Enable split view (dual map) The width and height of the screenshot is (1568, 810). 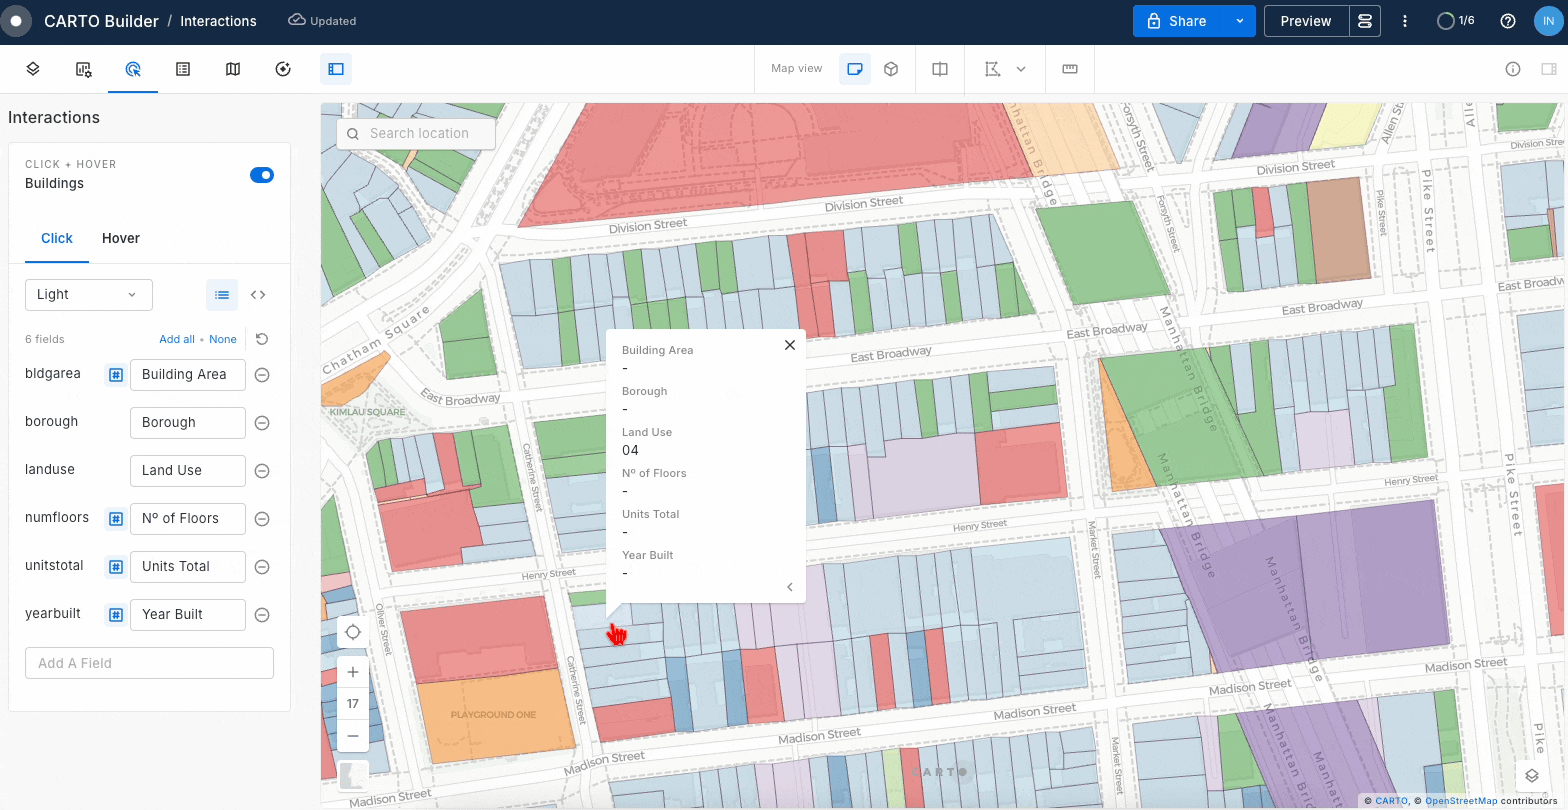[940, 69]
